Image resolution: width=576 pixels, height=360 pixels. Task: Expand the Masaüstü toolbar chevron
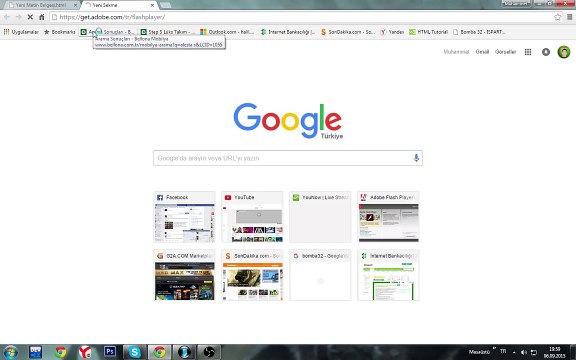494,348
